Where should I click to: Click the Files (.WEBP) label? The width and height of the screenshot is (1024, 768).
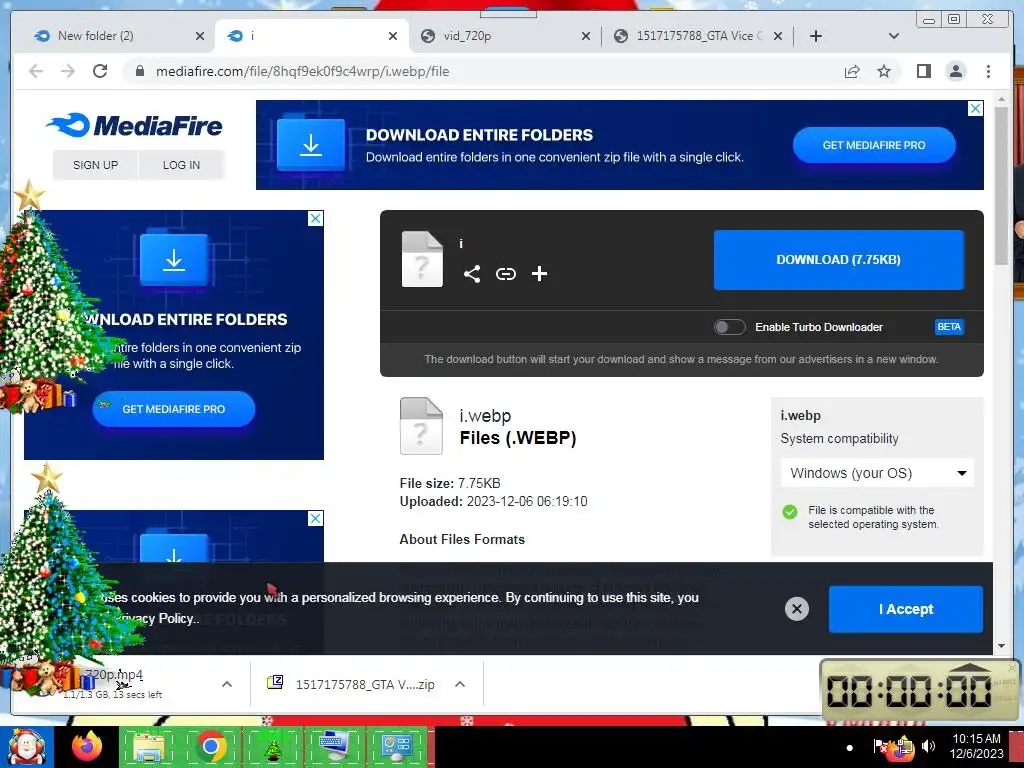[518, 438]
